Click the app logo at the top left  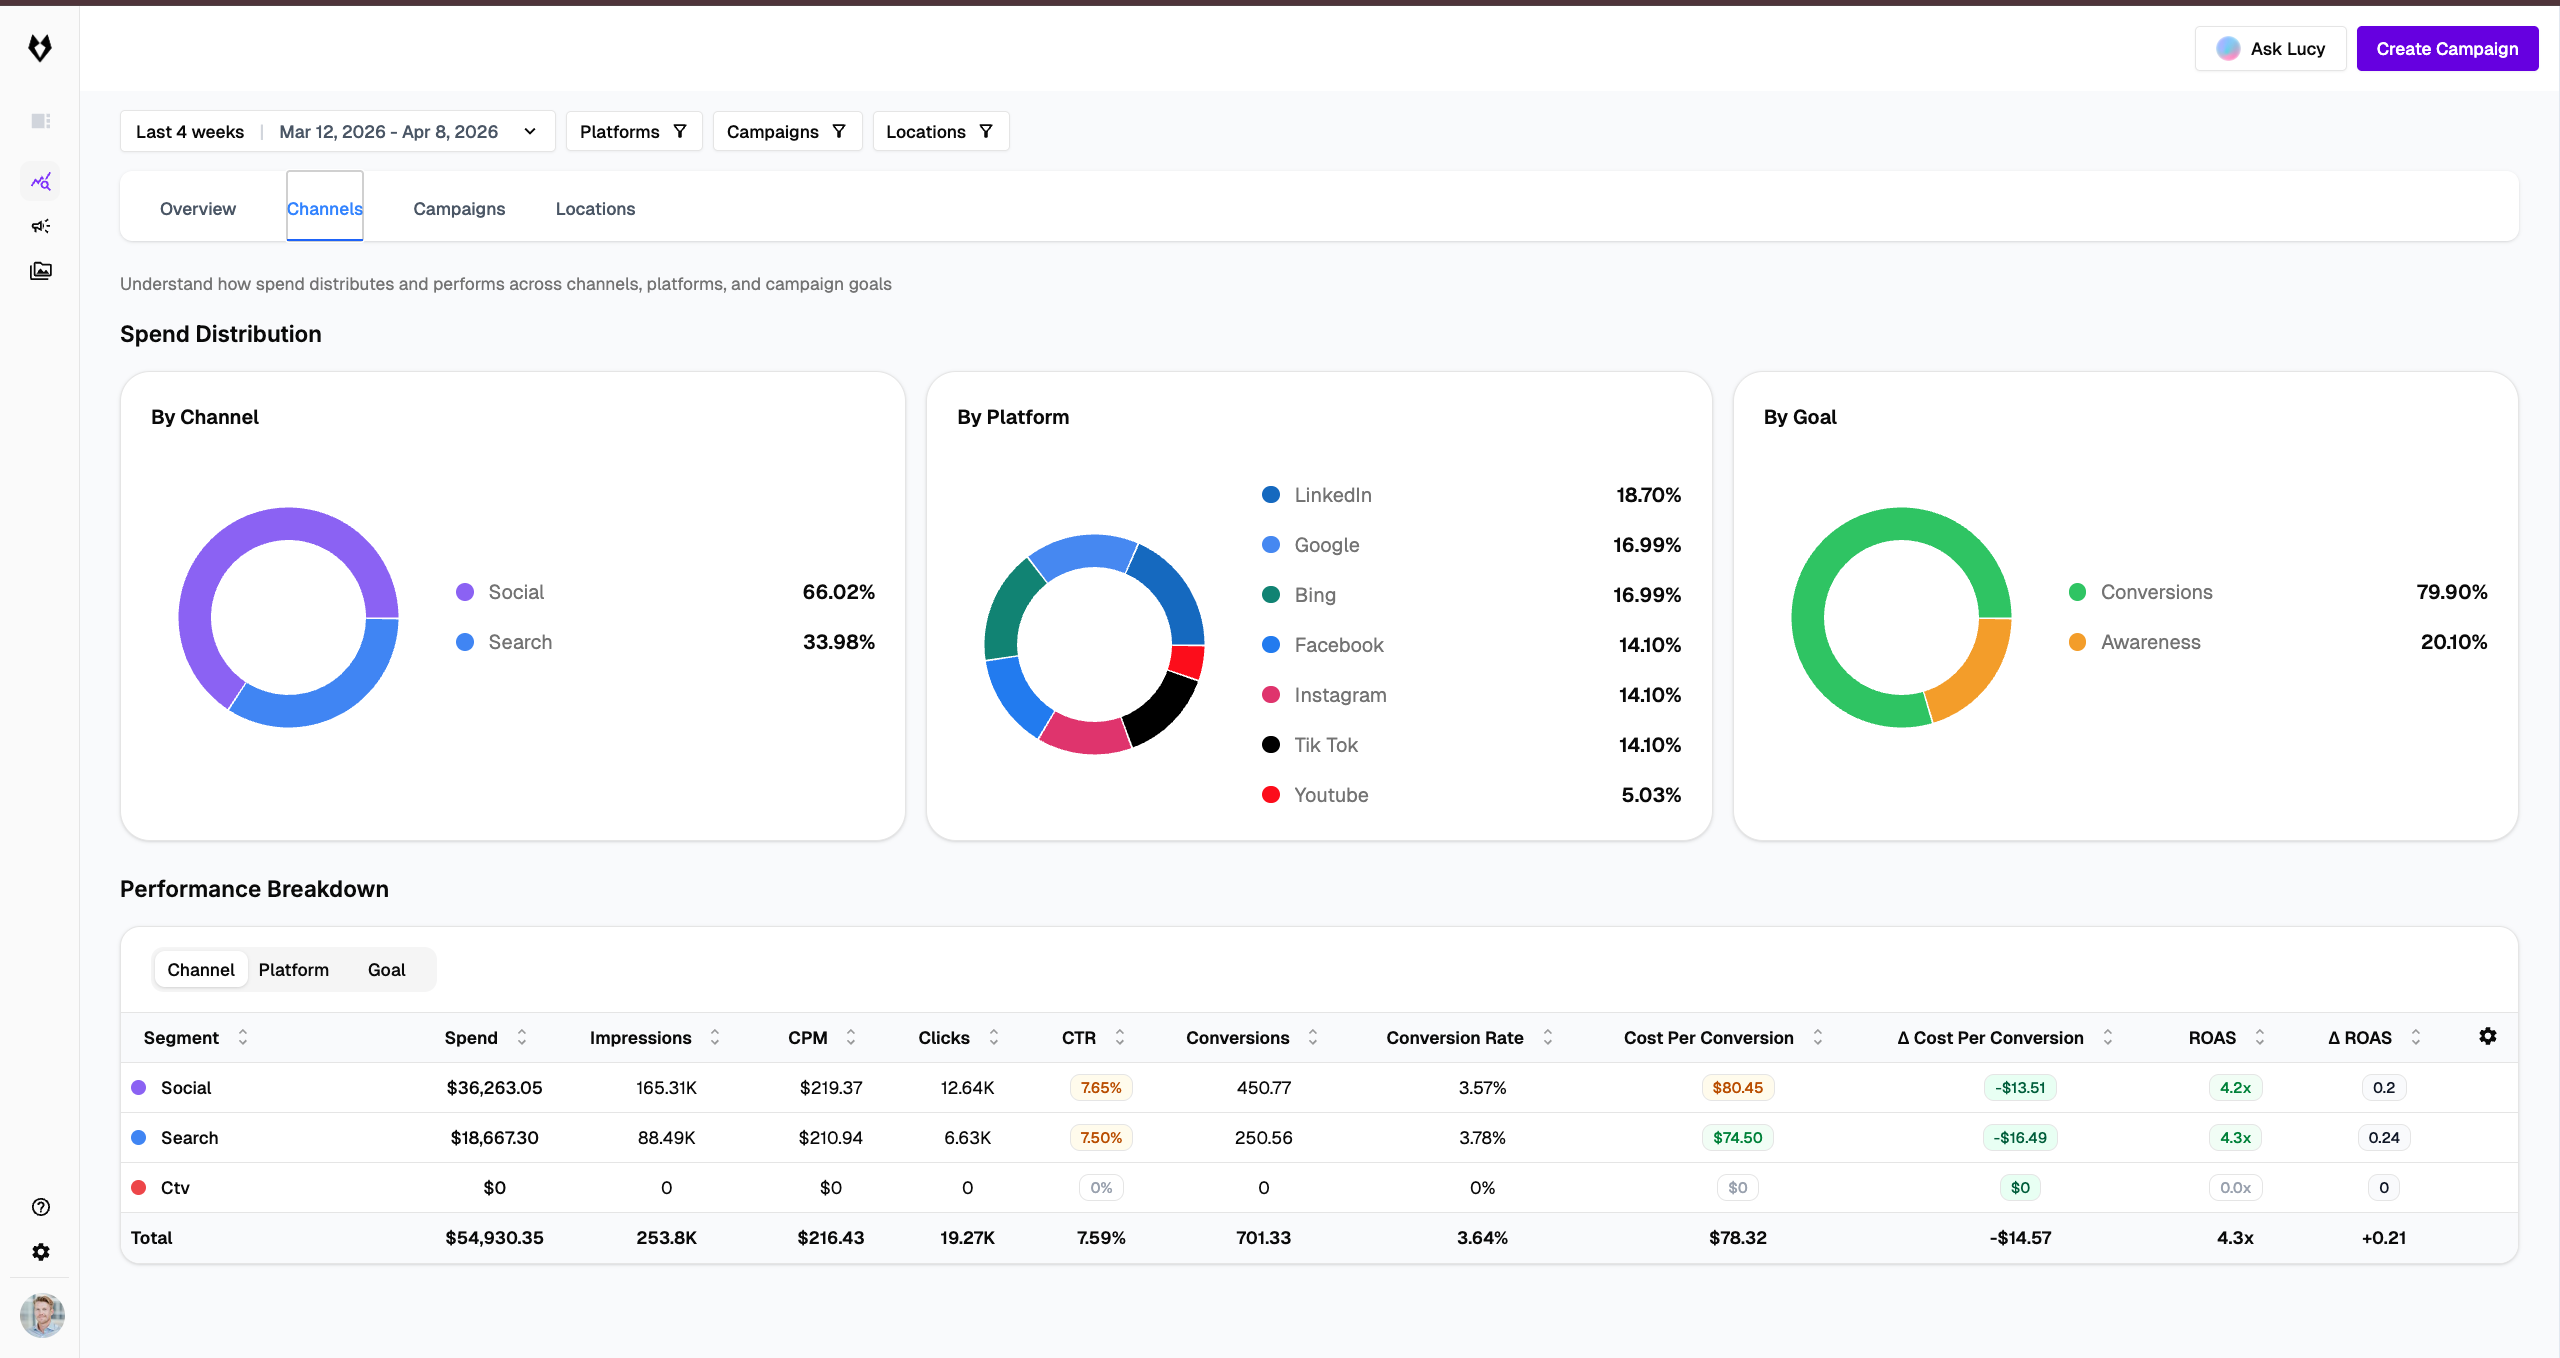pyautogui.click(x=41, y=47)
